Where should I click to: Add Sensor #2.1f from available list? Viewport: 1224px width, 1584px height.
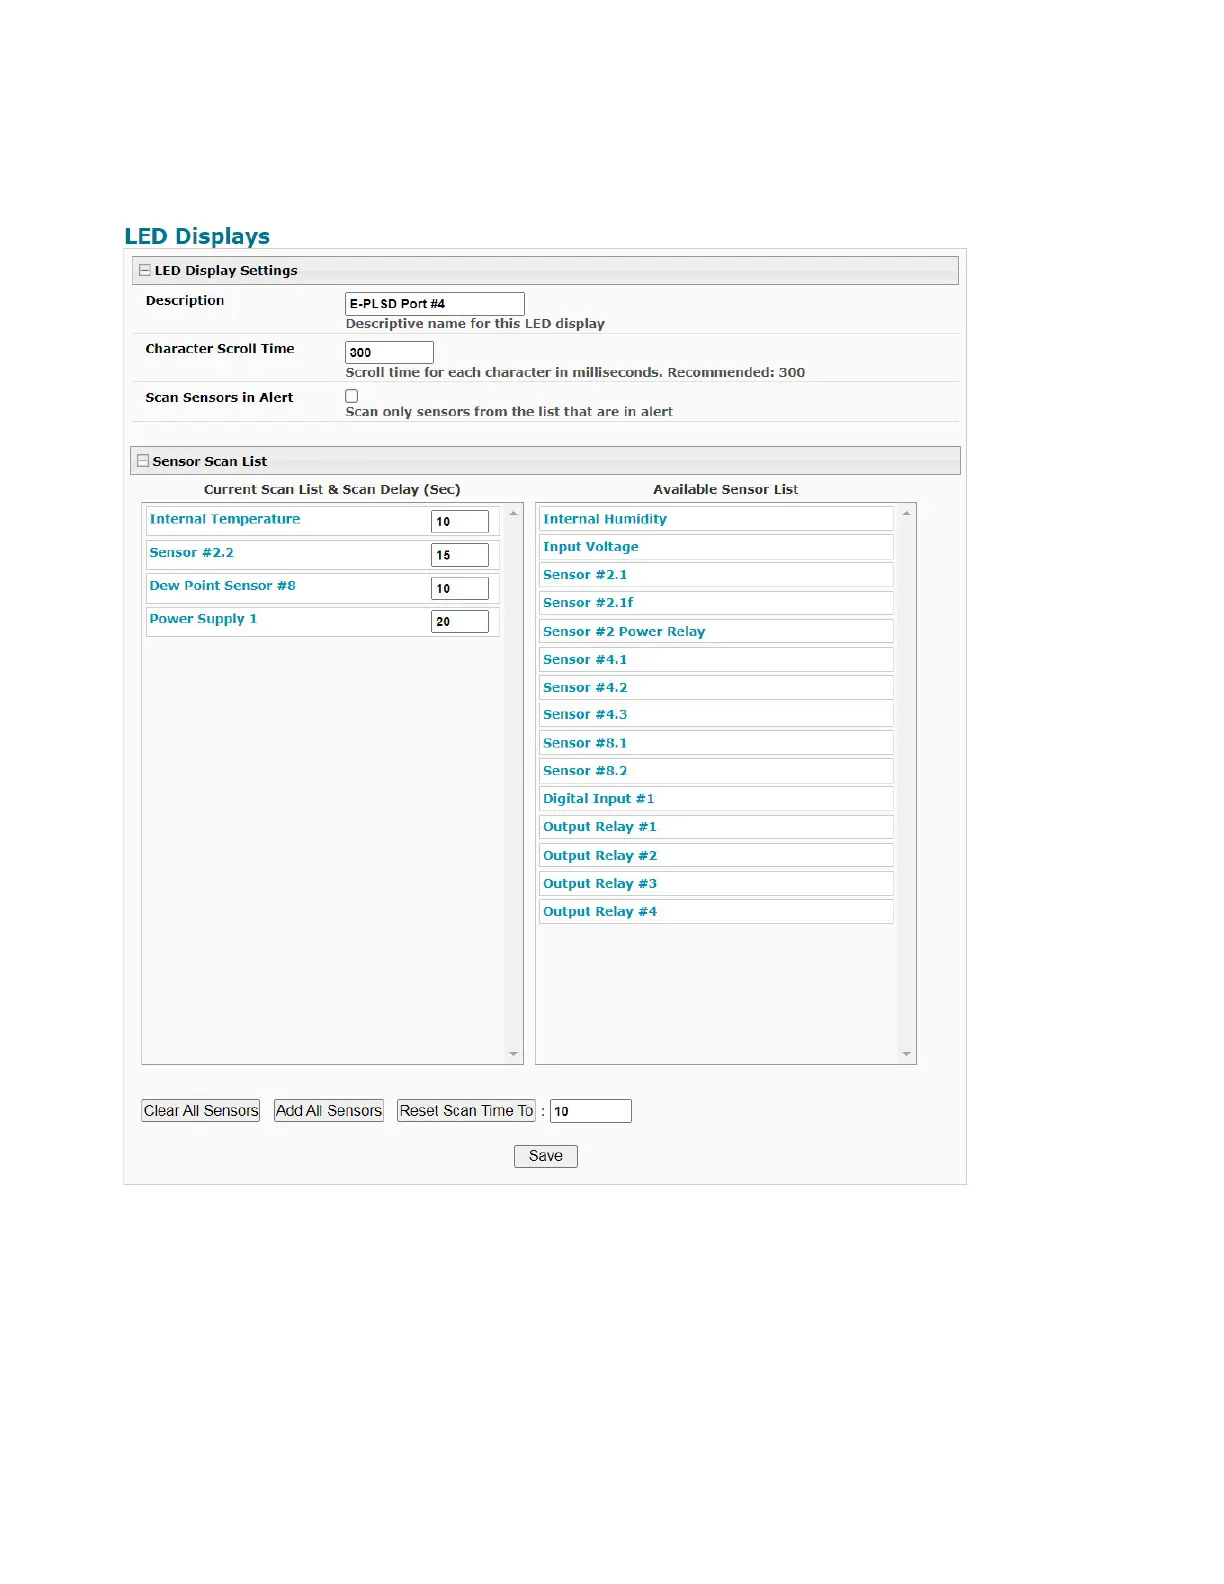(x=716, y=602)
